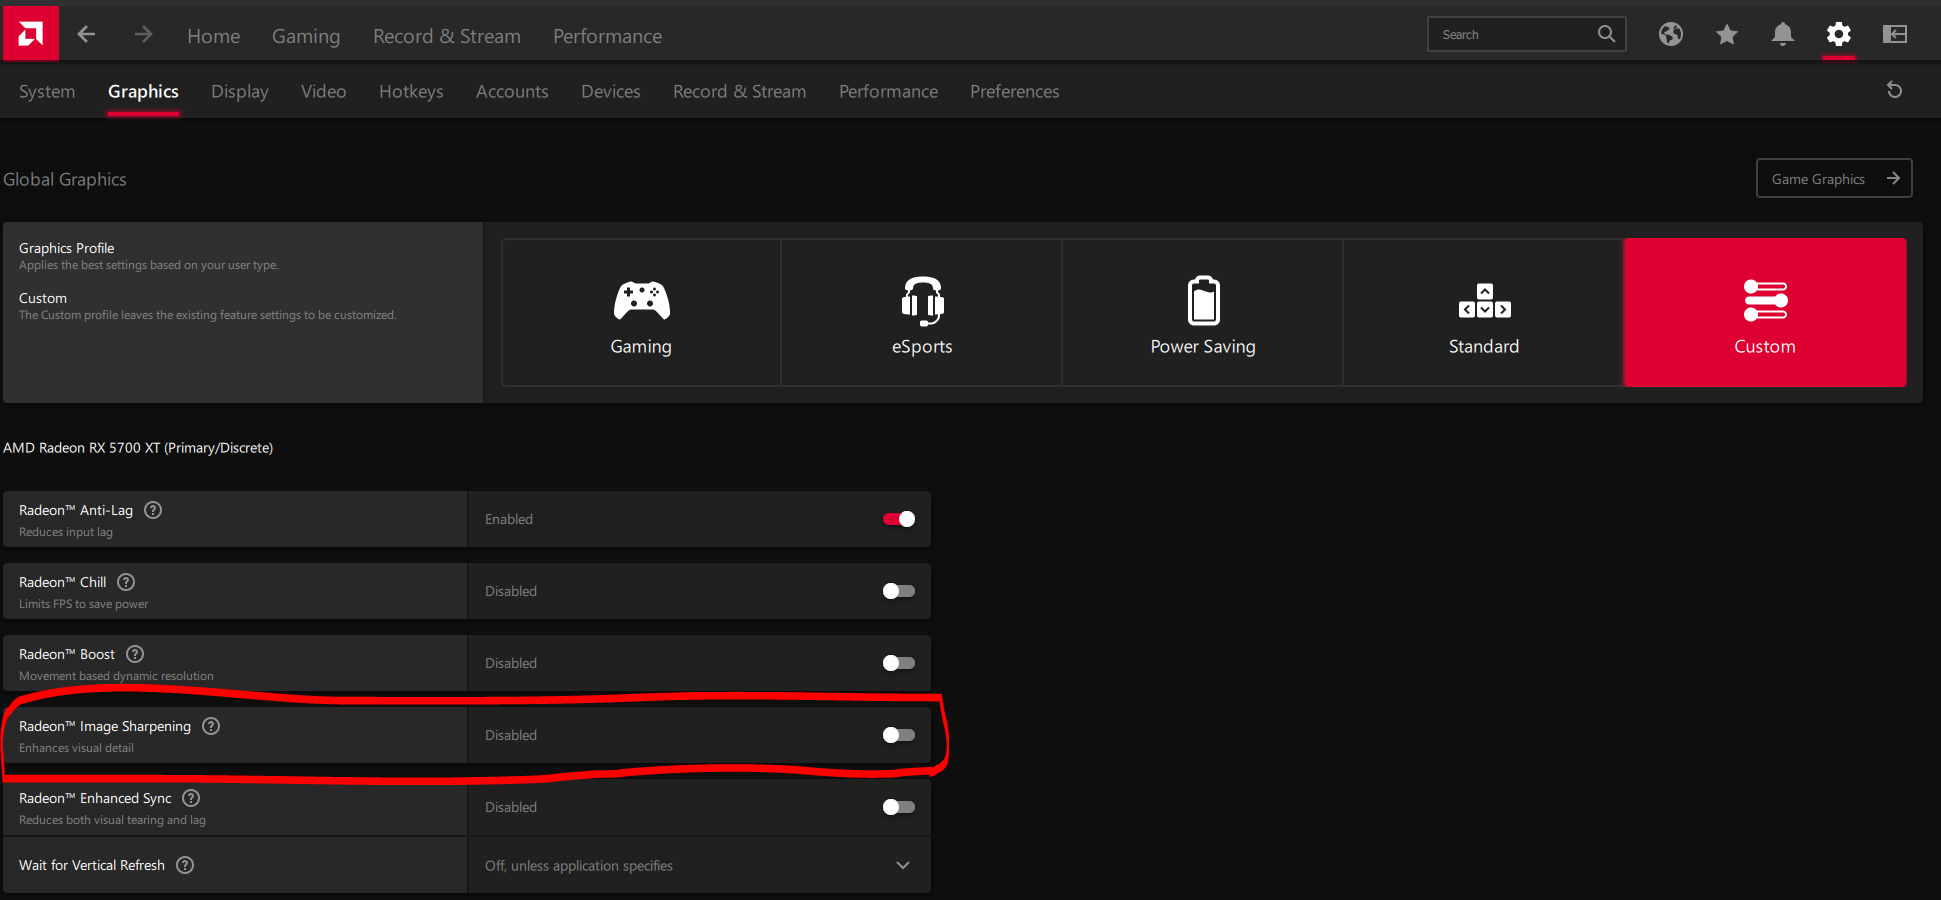Click 'Off, unless application specifies' value

579,866
